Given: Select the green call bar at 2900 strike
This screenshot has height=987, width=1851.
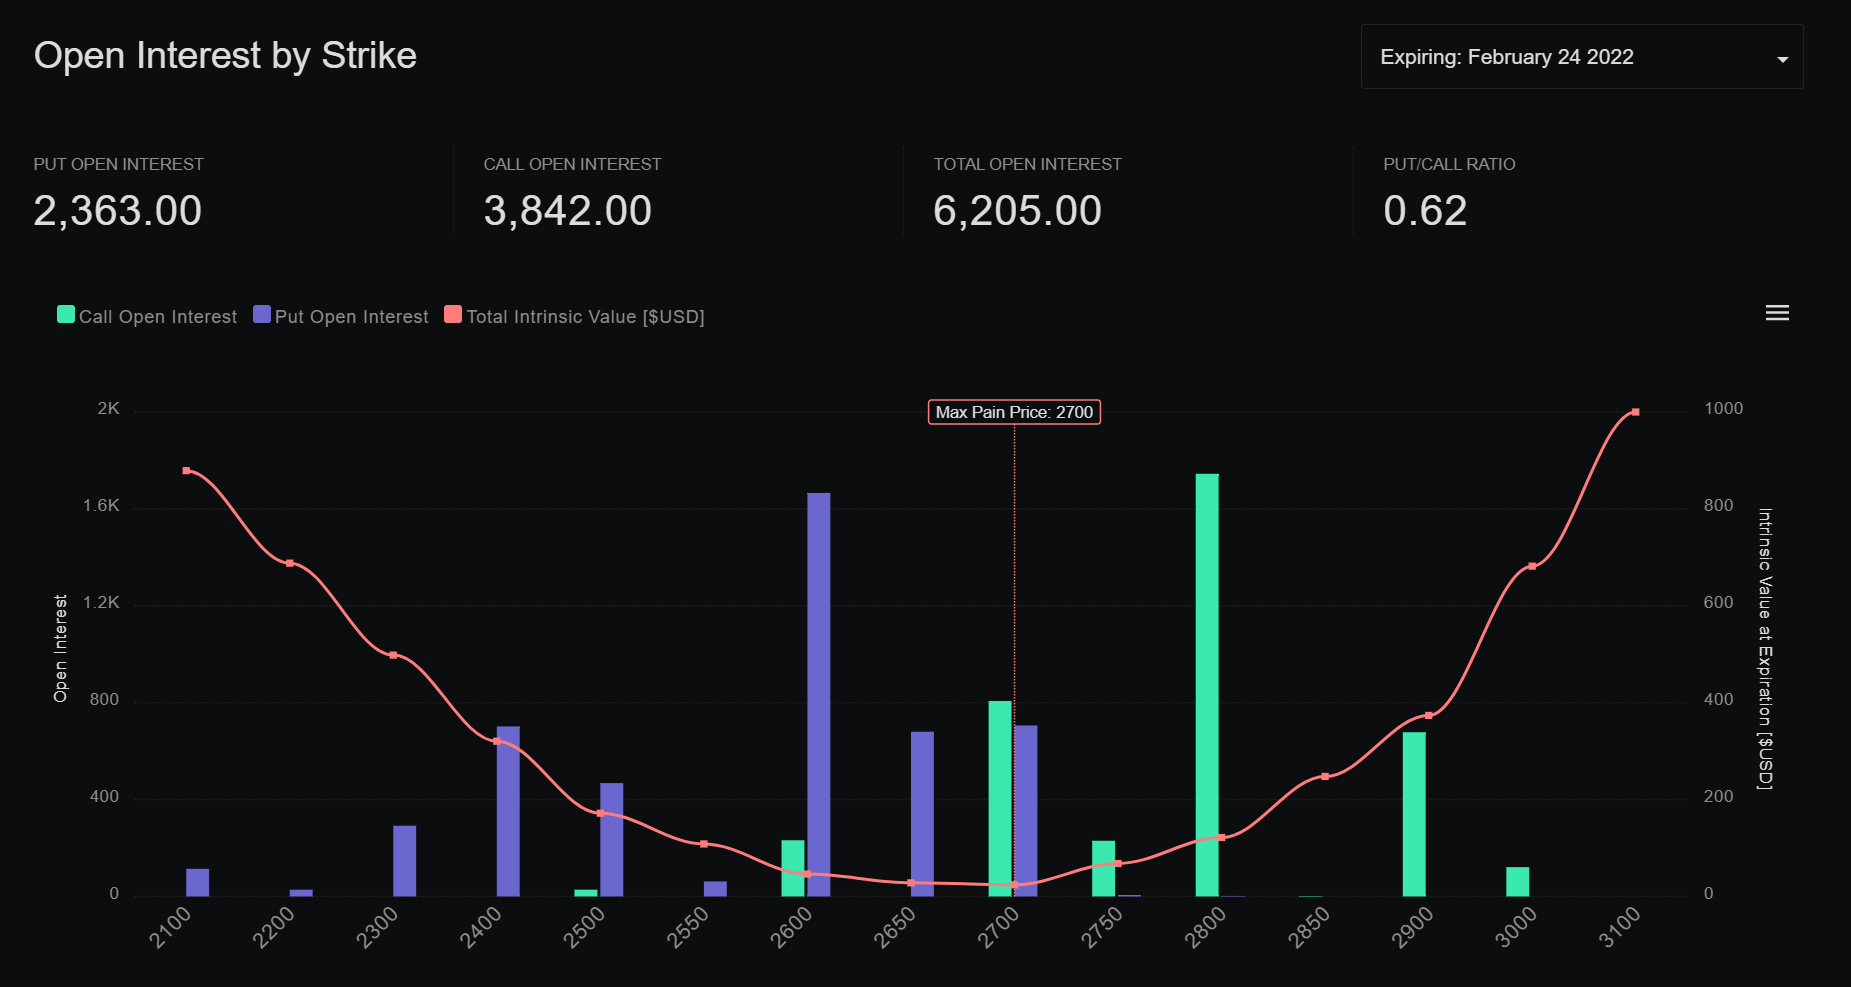Looking at the screenshot, I should pos(1414,814).
